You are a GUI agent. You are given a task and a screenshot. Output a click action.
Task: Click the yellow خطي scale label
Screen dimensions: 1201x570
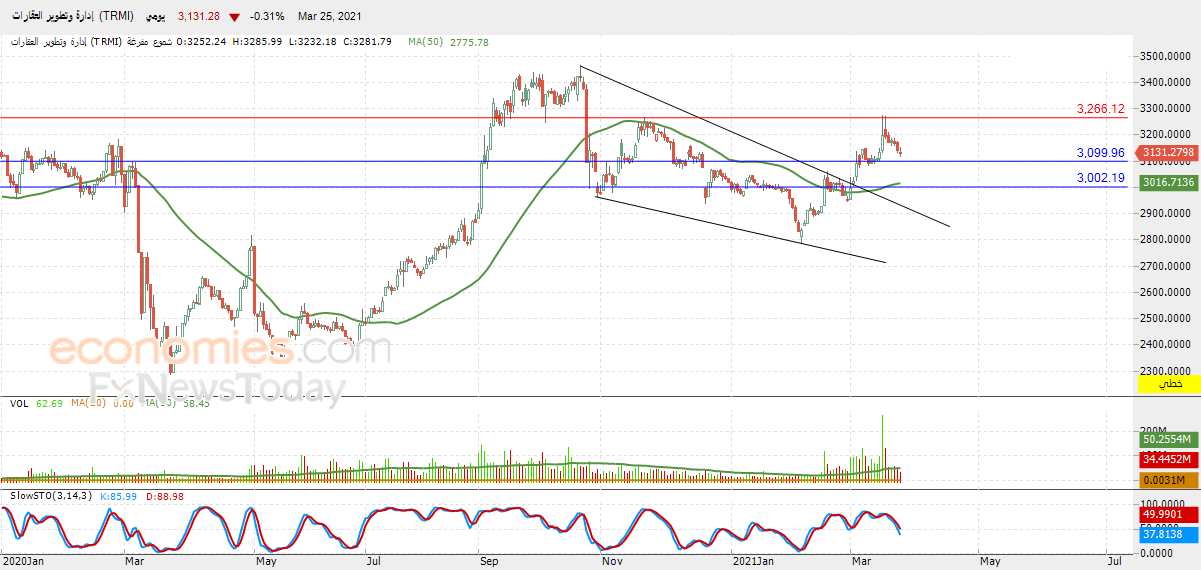tap(1168, 384)
